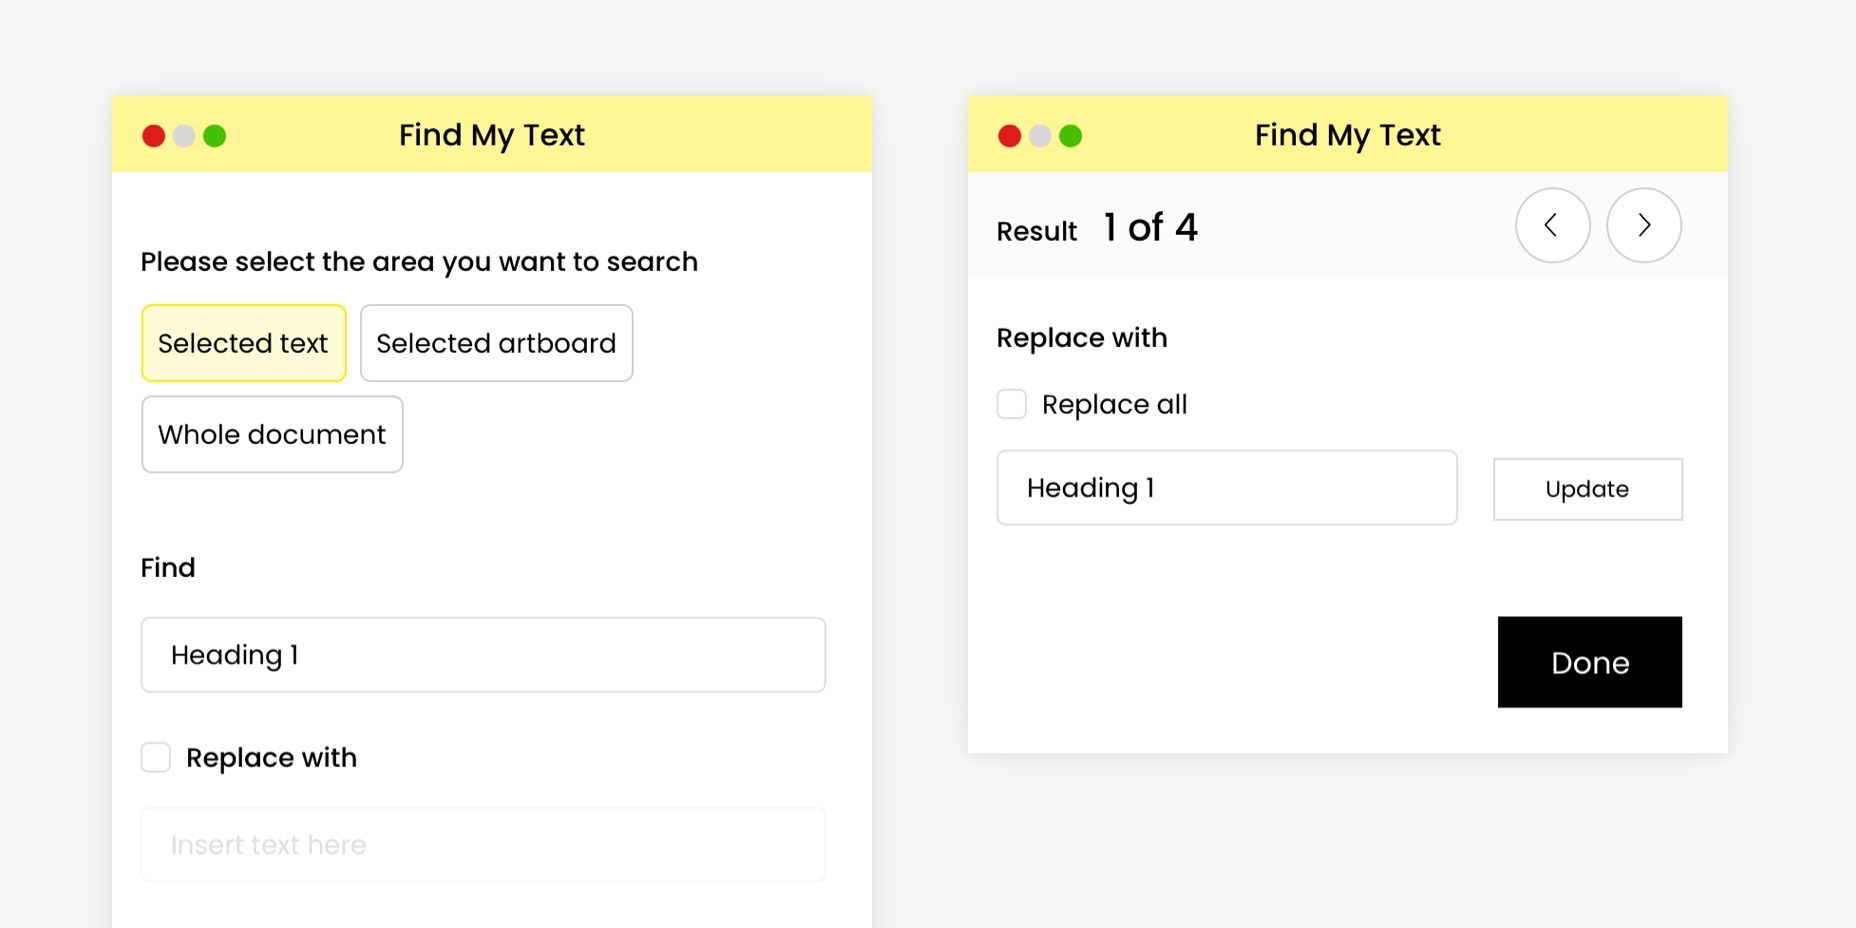The width and height of the screenshot is (1856, 928).
Task: Click green maximize dot on left window
Action: coord(215,136)
